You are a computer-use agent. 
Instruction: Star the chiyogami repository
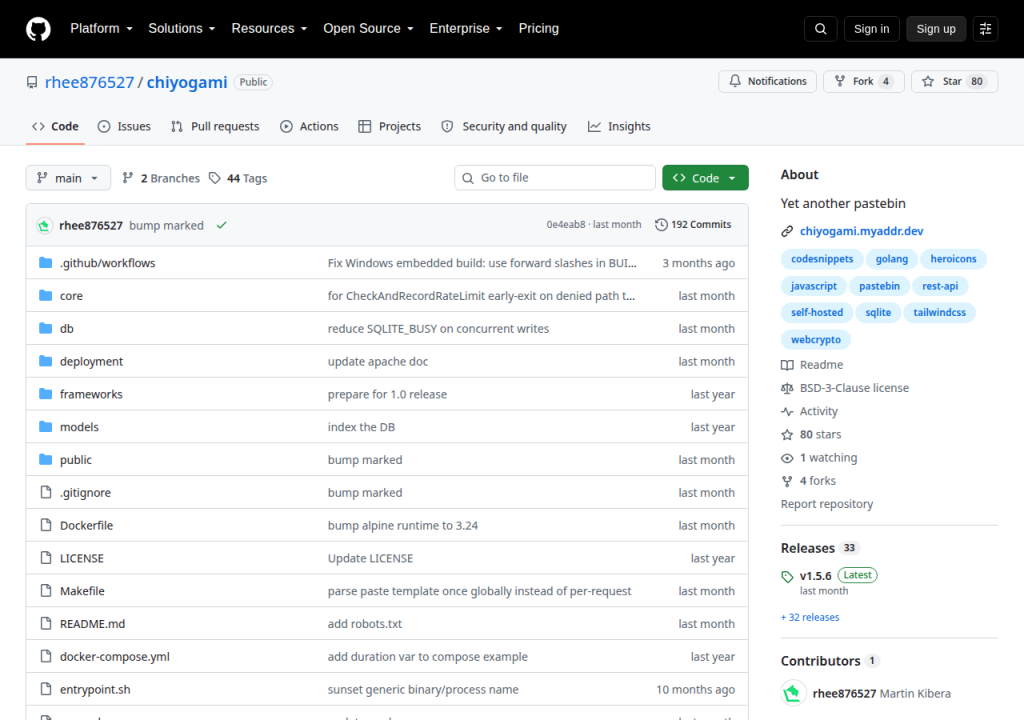[x=954, y=82]
